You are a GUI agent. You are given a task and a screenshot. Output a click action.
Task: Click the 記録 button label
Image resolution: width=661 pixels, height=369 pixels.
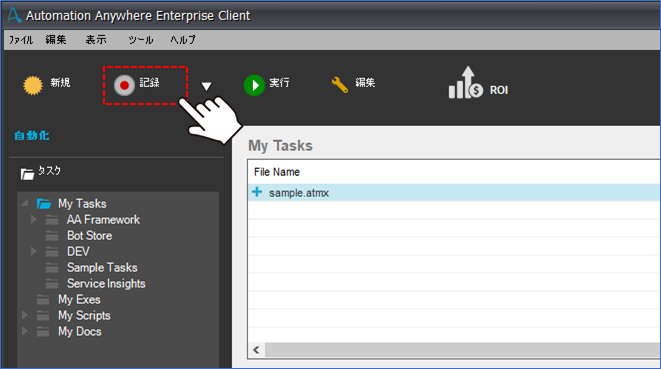click(150, 83)
